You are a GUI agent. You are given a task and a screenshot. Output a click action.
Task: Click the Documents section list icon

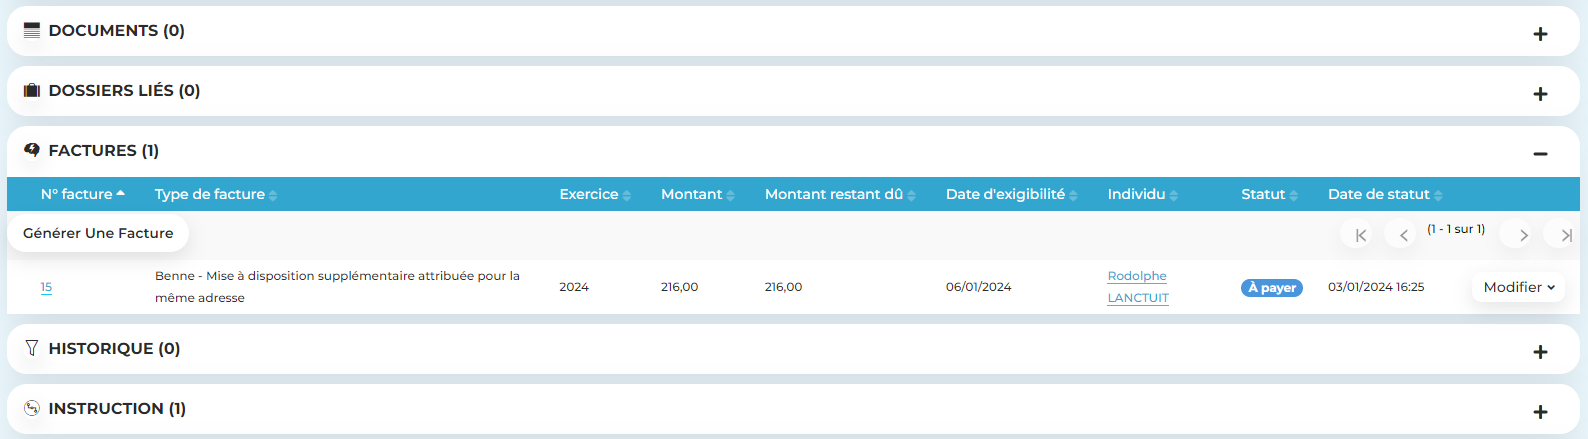(32, 31)
